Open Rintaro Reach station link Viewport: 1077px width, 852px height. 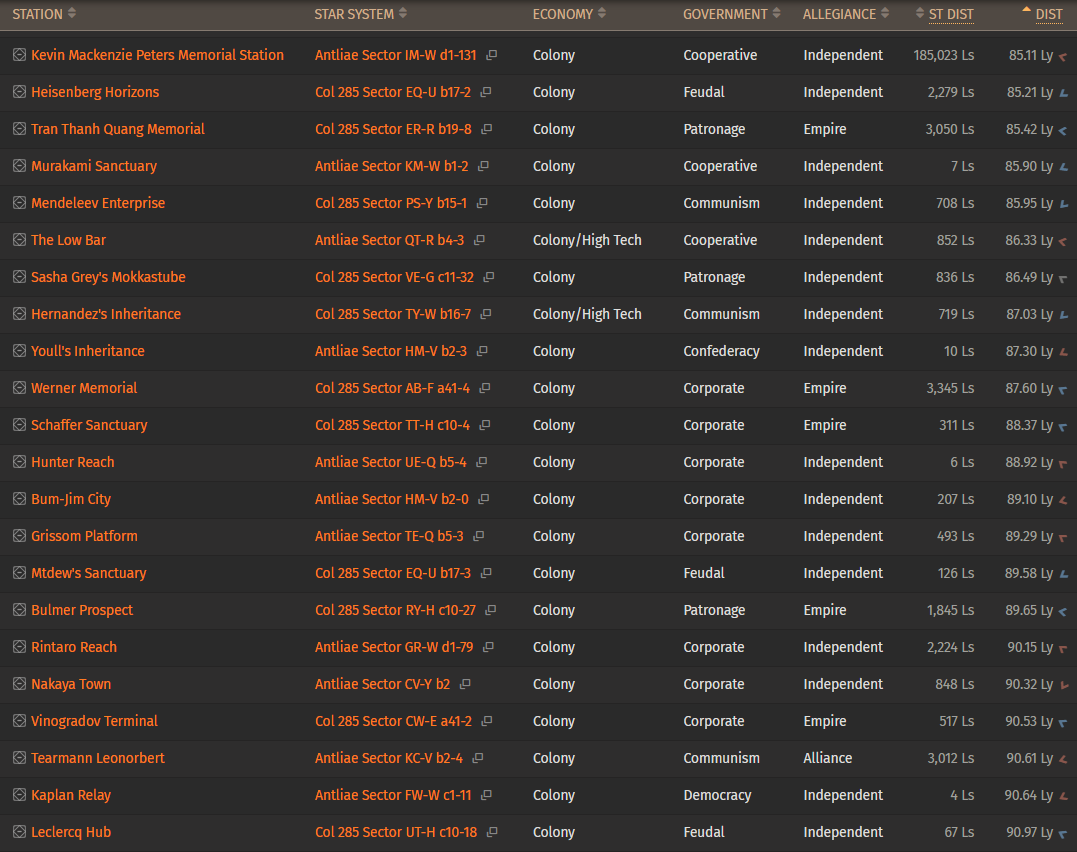tap(74, 647)
